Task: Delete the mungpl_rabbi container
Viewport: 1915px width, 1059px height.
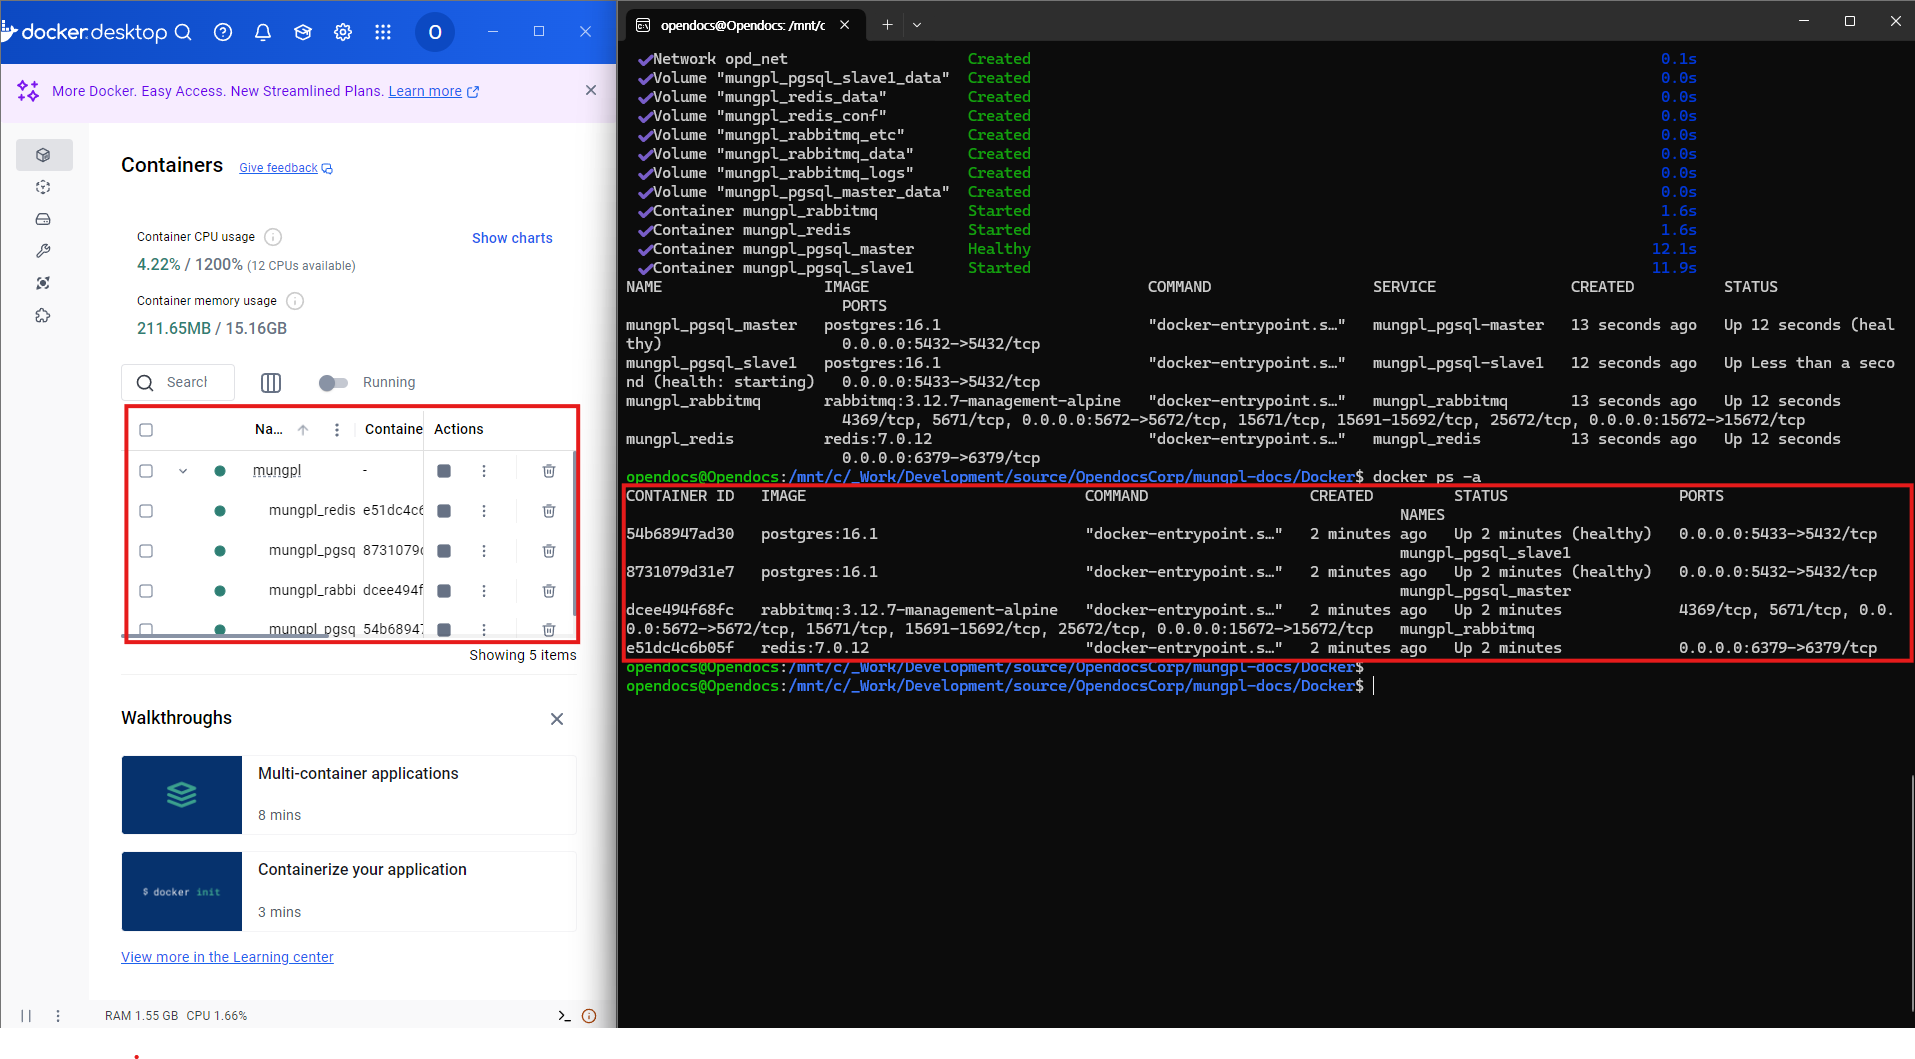Action: pyautogui.click(x=549, y=591)
